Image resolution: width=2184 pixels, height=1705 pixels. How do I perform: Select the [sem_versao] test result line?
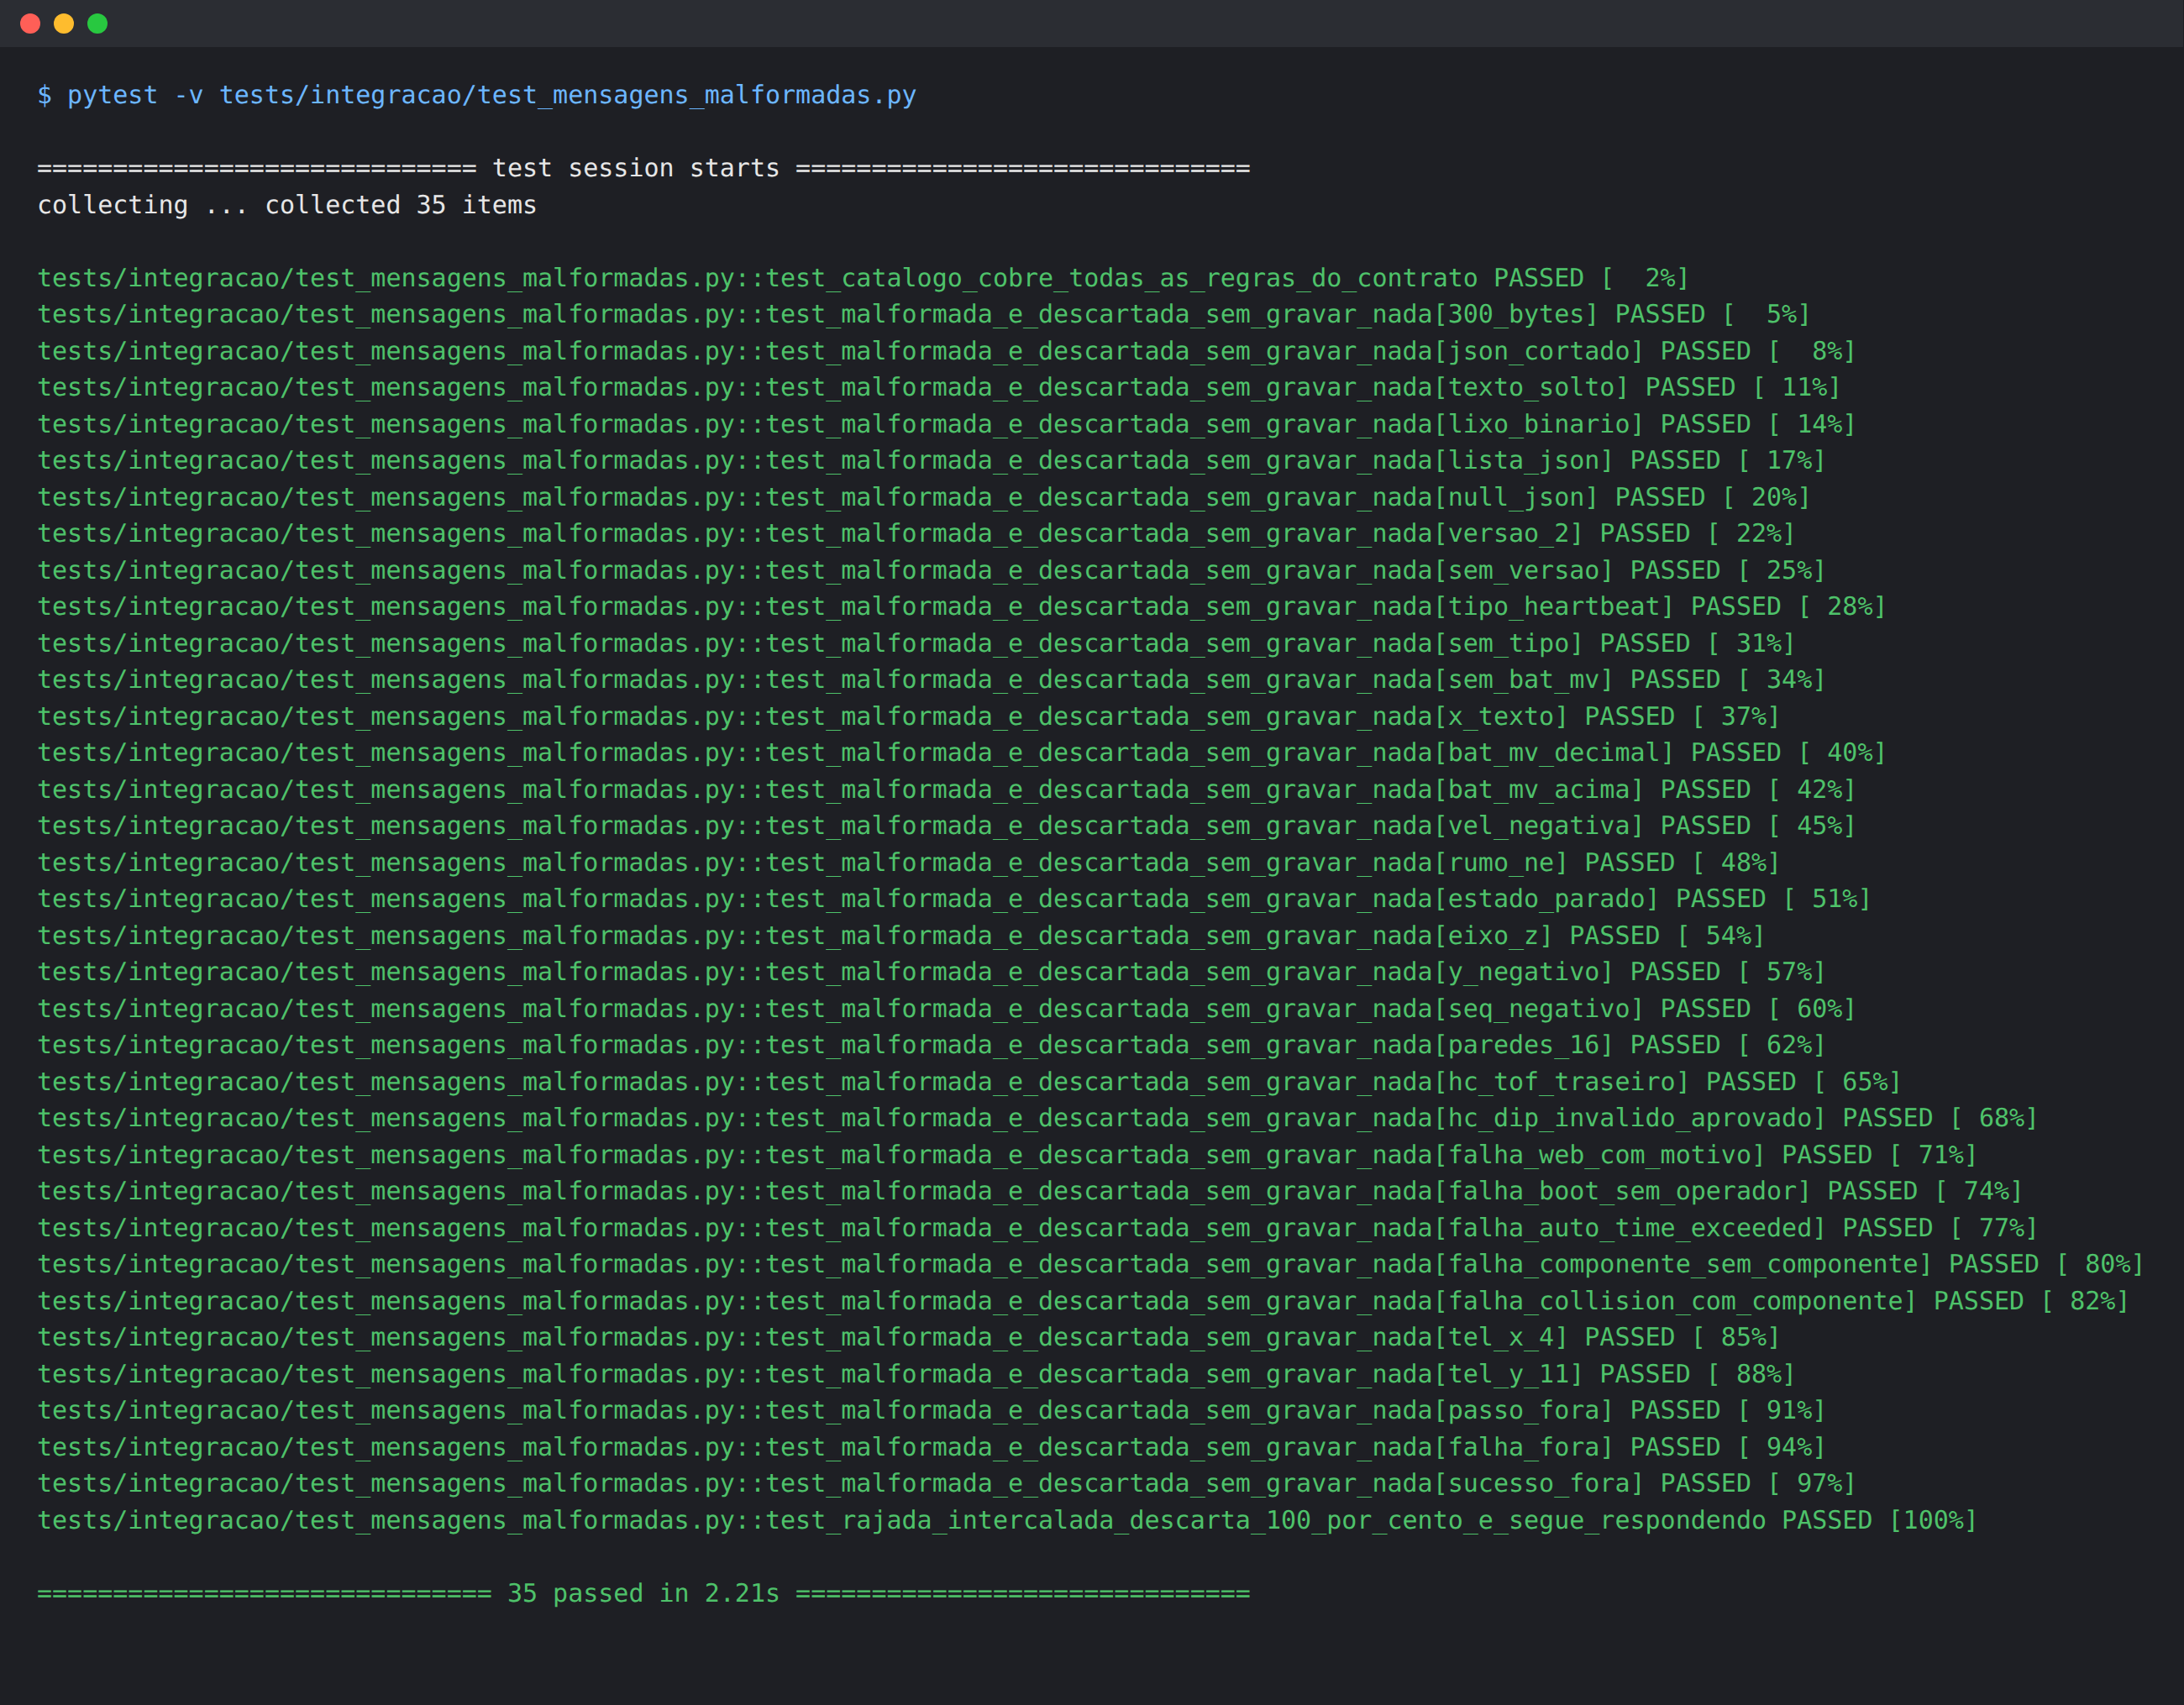coord(932,570)
